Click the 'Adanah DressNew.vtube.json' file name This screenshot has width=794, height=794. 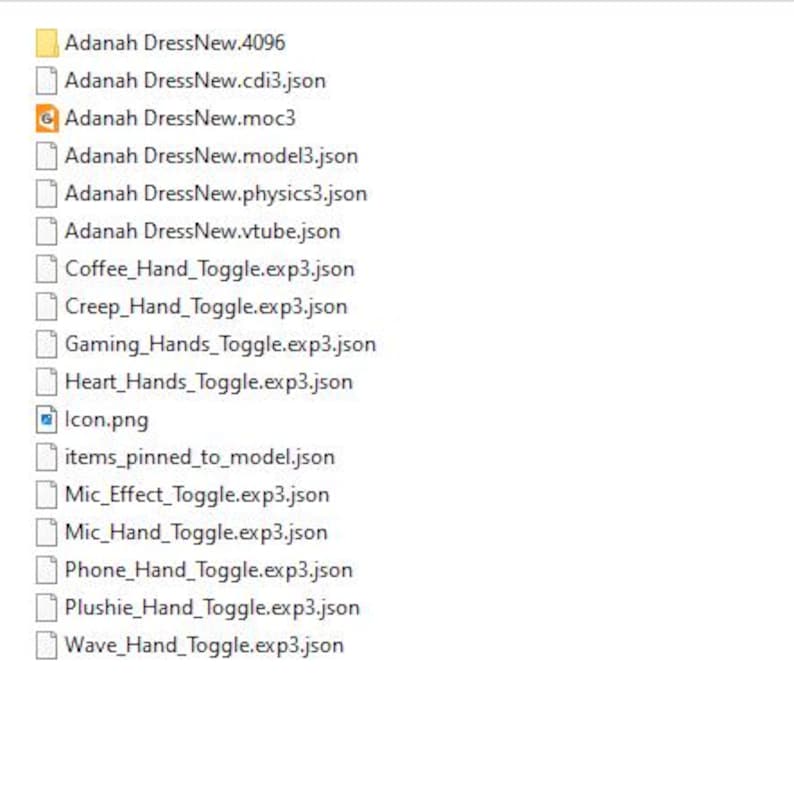coord(203,231)
